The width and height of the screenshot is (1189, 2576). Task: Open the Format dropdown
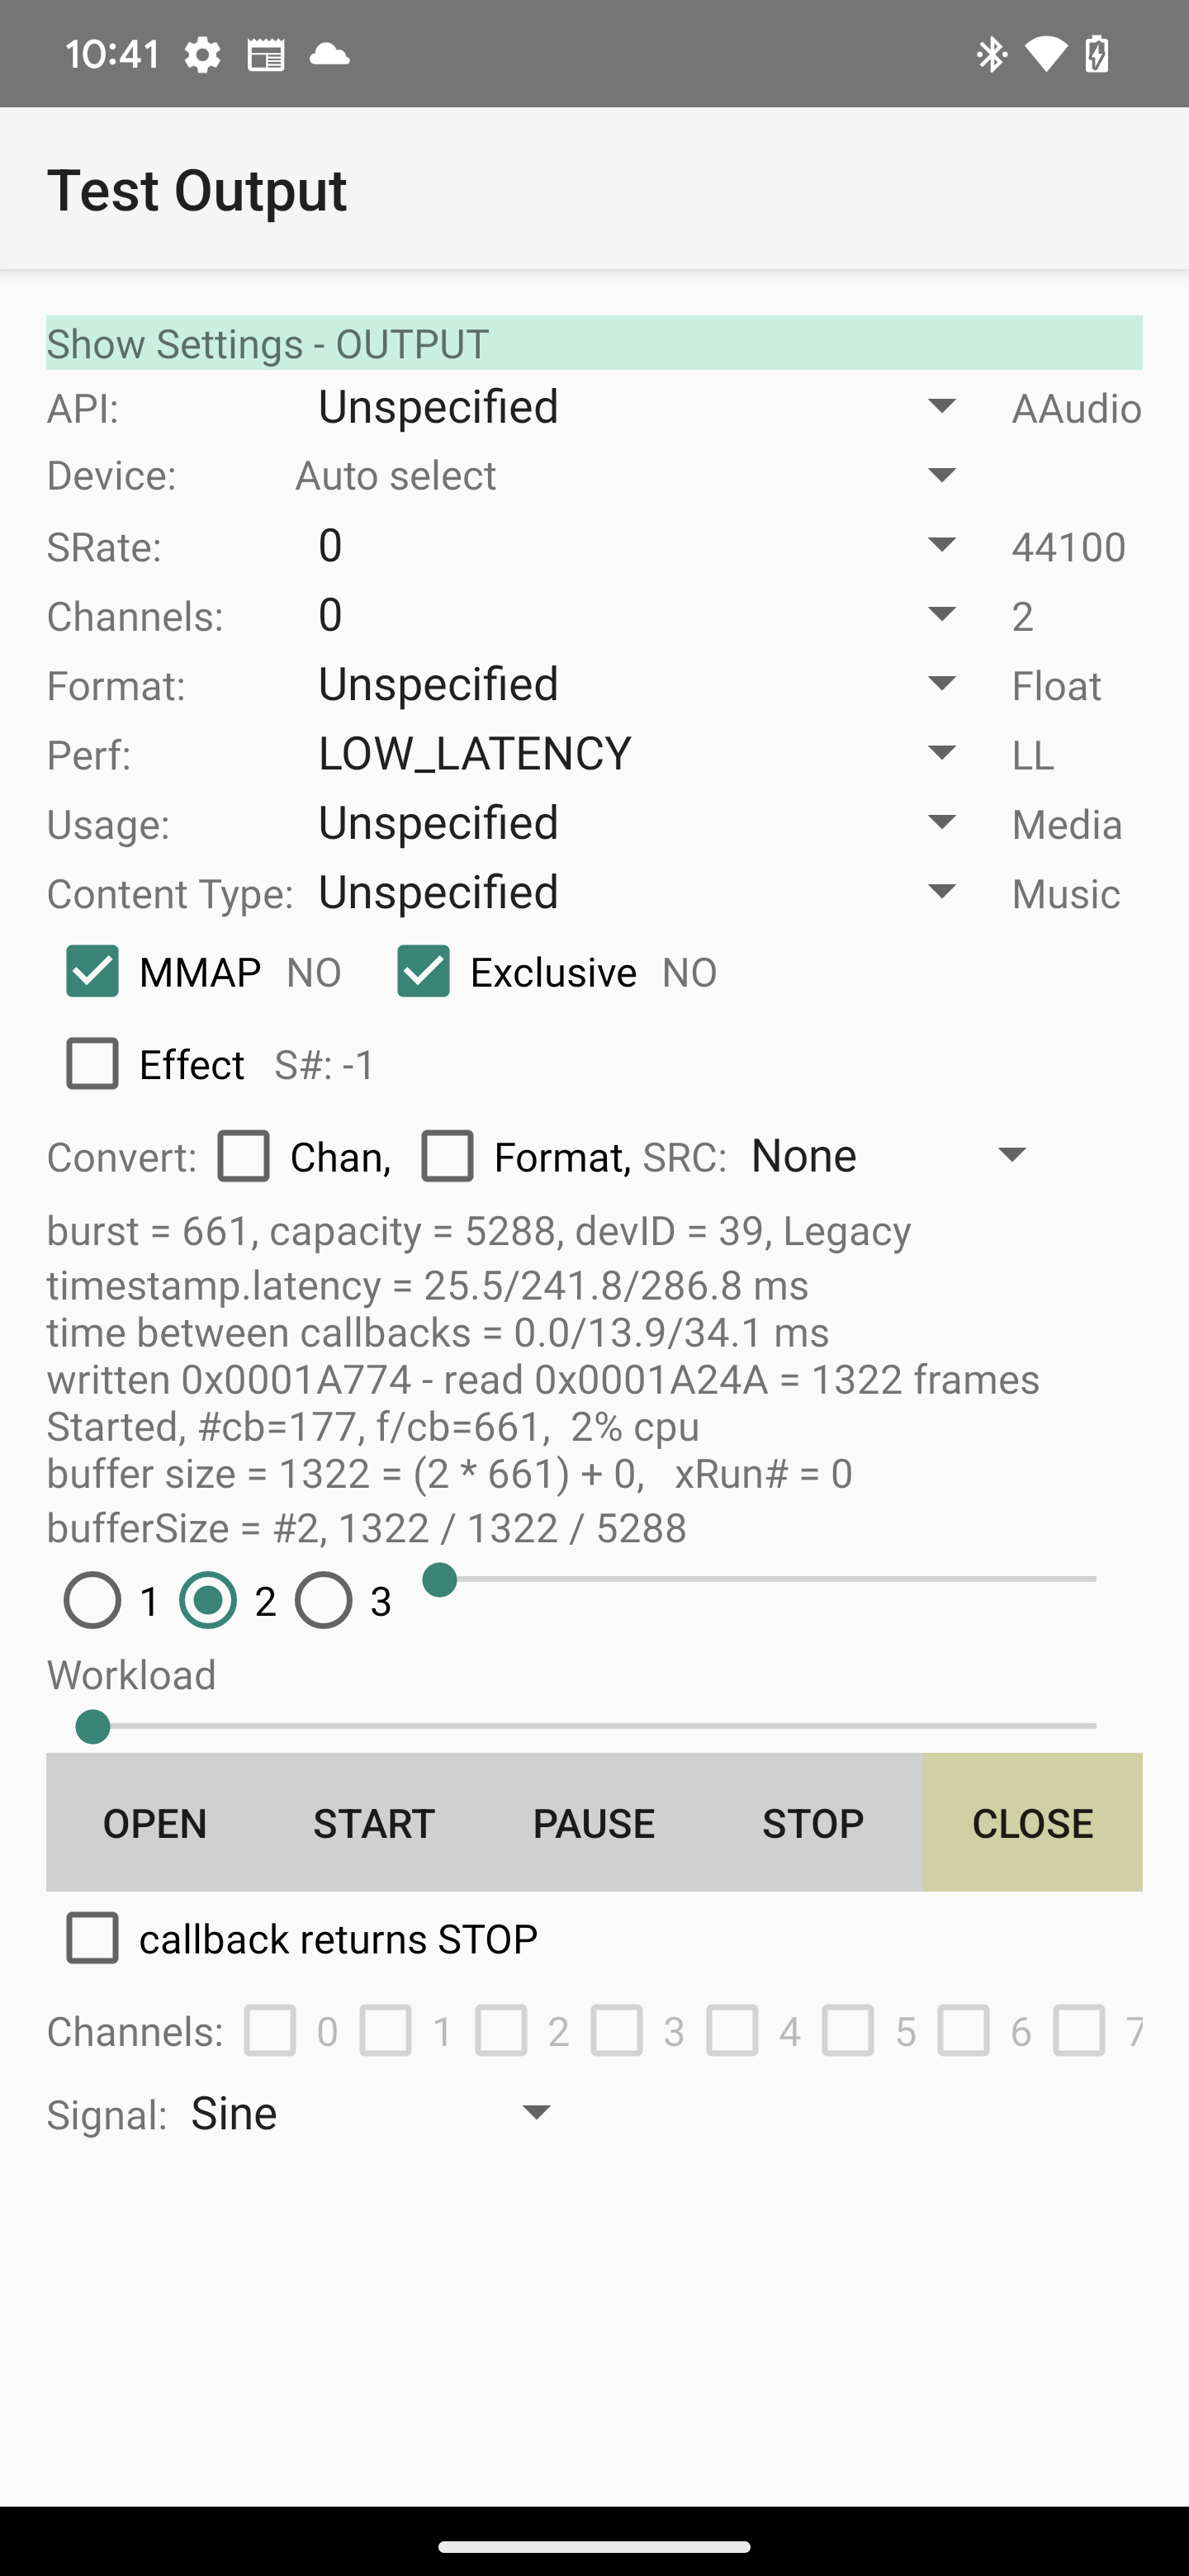tap(941, 684)
